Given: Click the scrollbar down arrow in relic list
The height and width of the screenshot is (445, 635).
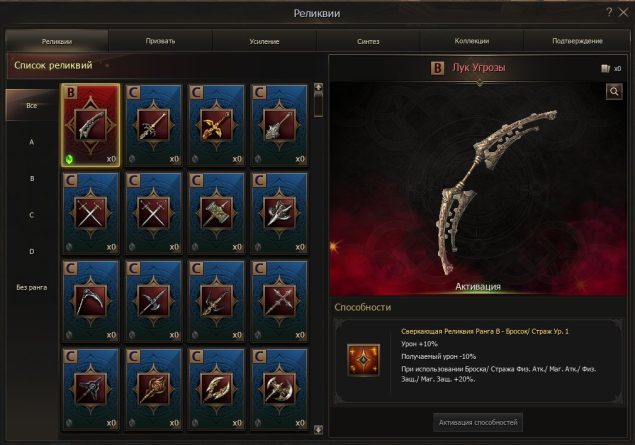Looking at the screenshot, I should [x=318, y=430].
